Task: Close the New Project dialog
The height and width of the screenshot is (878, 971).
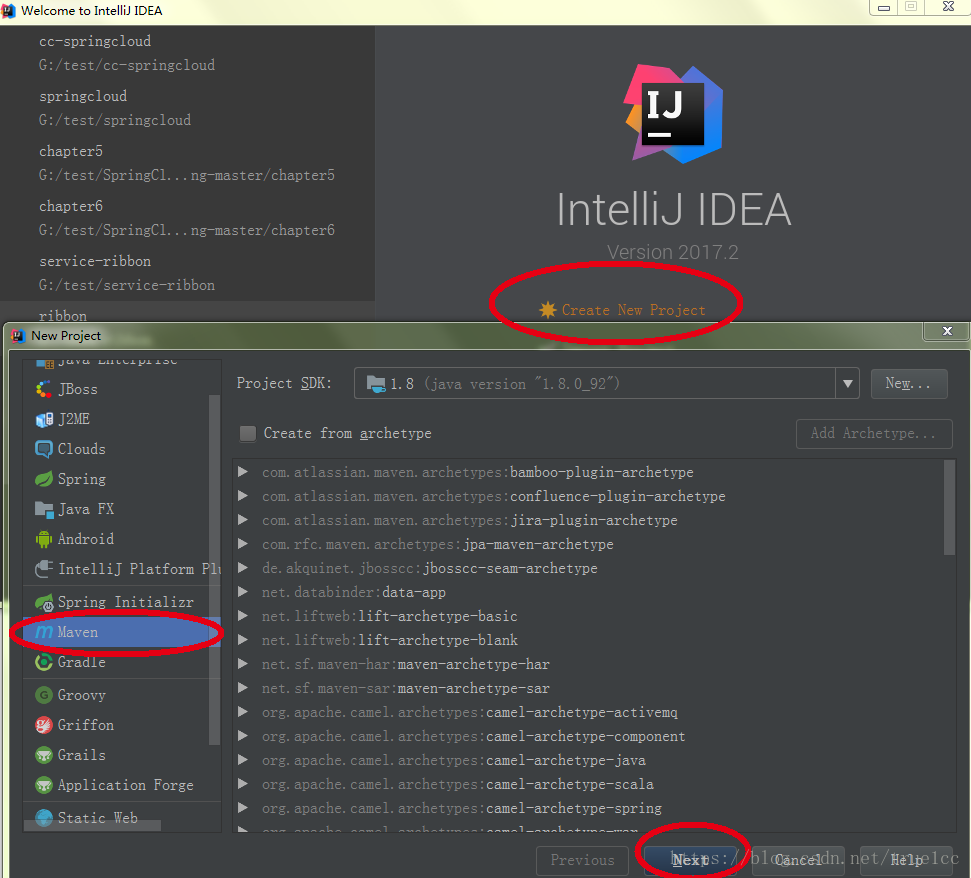Action: pyautogui.click(x=946, y=331)
